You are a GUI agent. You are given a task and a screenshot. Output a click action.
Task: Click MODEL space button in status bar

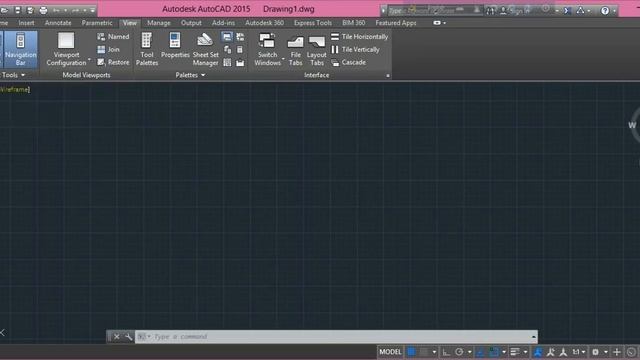[391, 352]
